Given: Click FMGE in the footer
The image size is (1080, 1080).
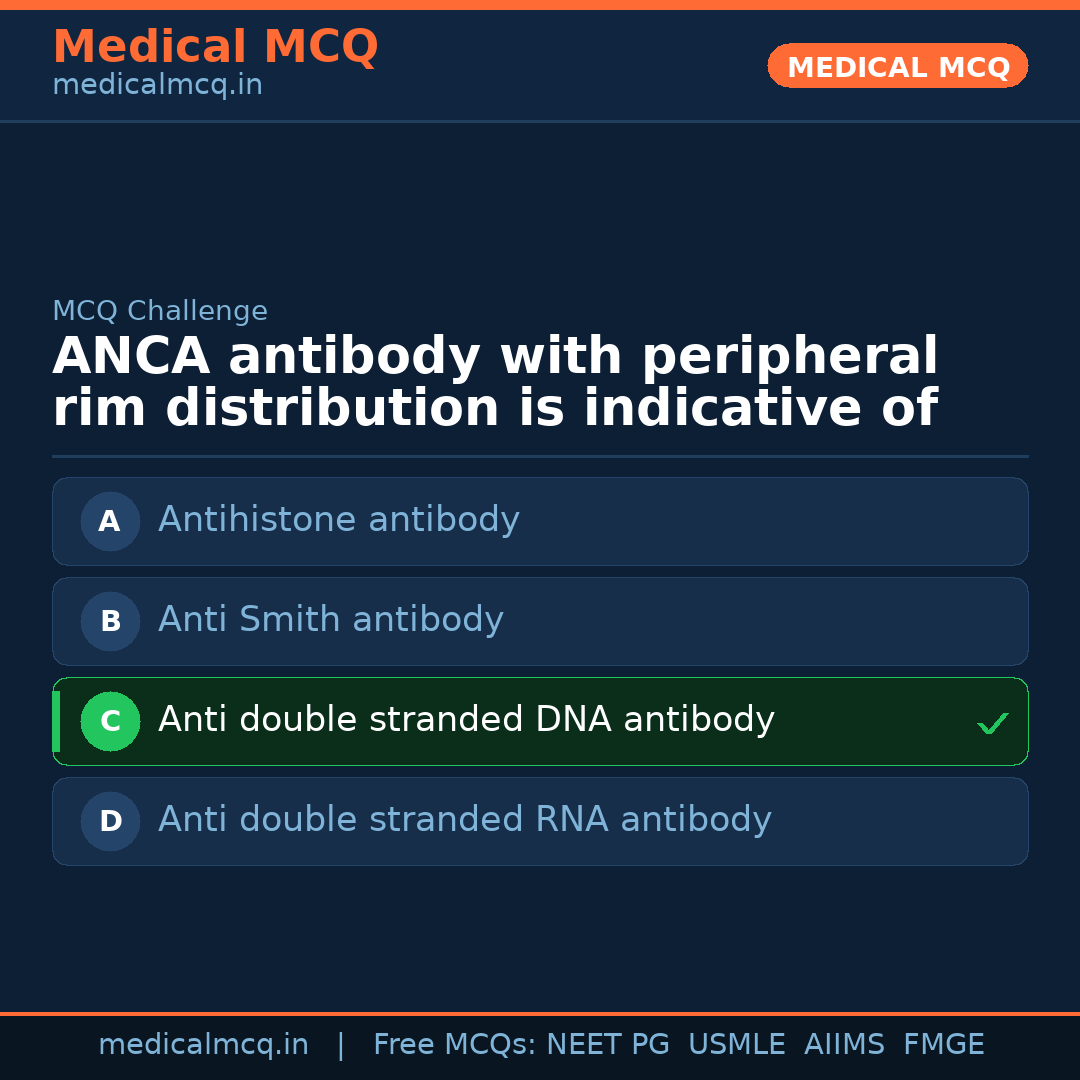Looking at the screenshot, I should pos(943,1045).
